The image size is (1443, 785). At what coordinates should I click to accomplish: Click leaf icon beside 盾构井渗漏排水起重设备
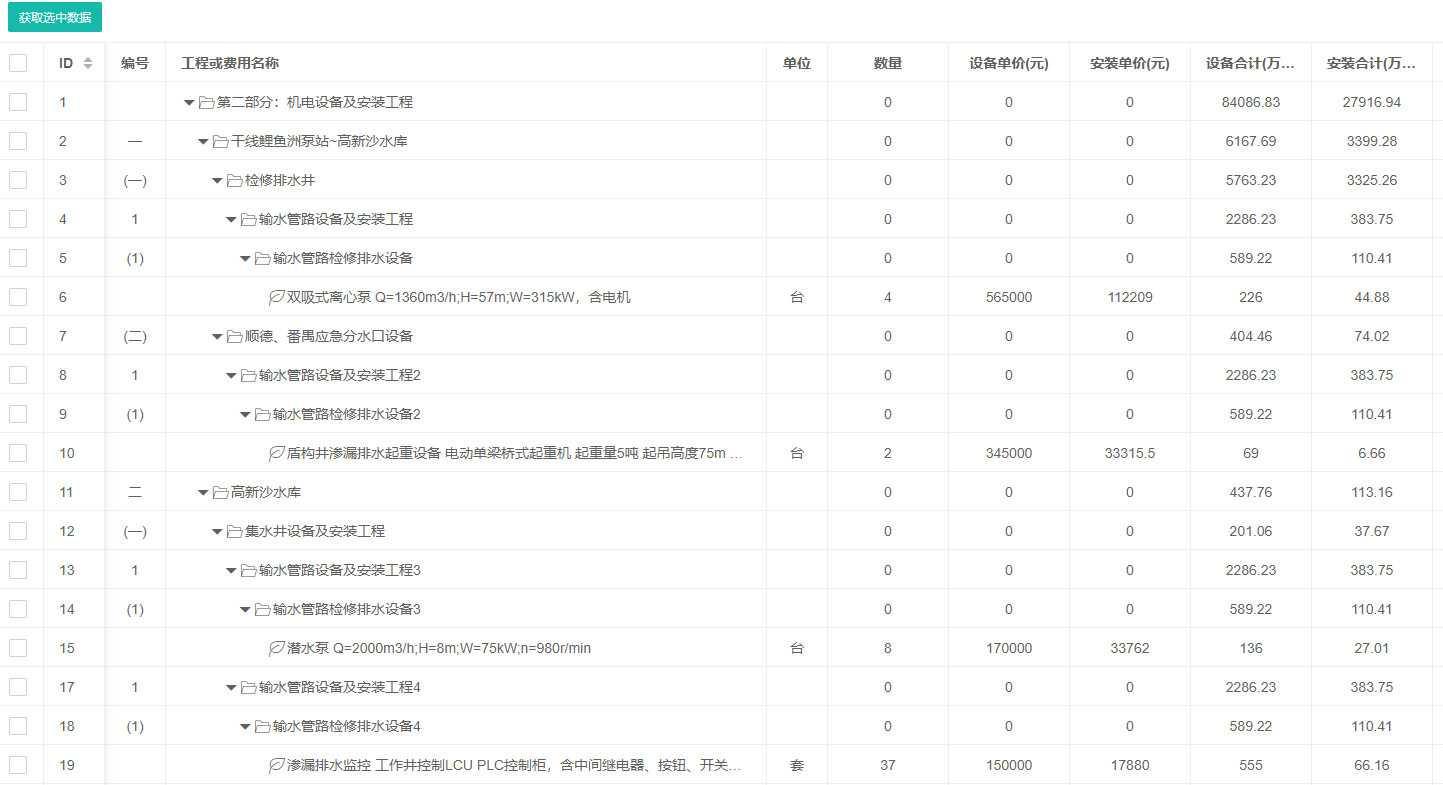click(x=277, y=453)
